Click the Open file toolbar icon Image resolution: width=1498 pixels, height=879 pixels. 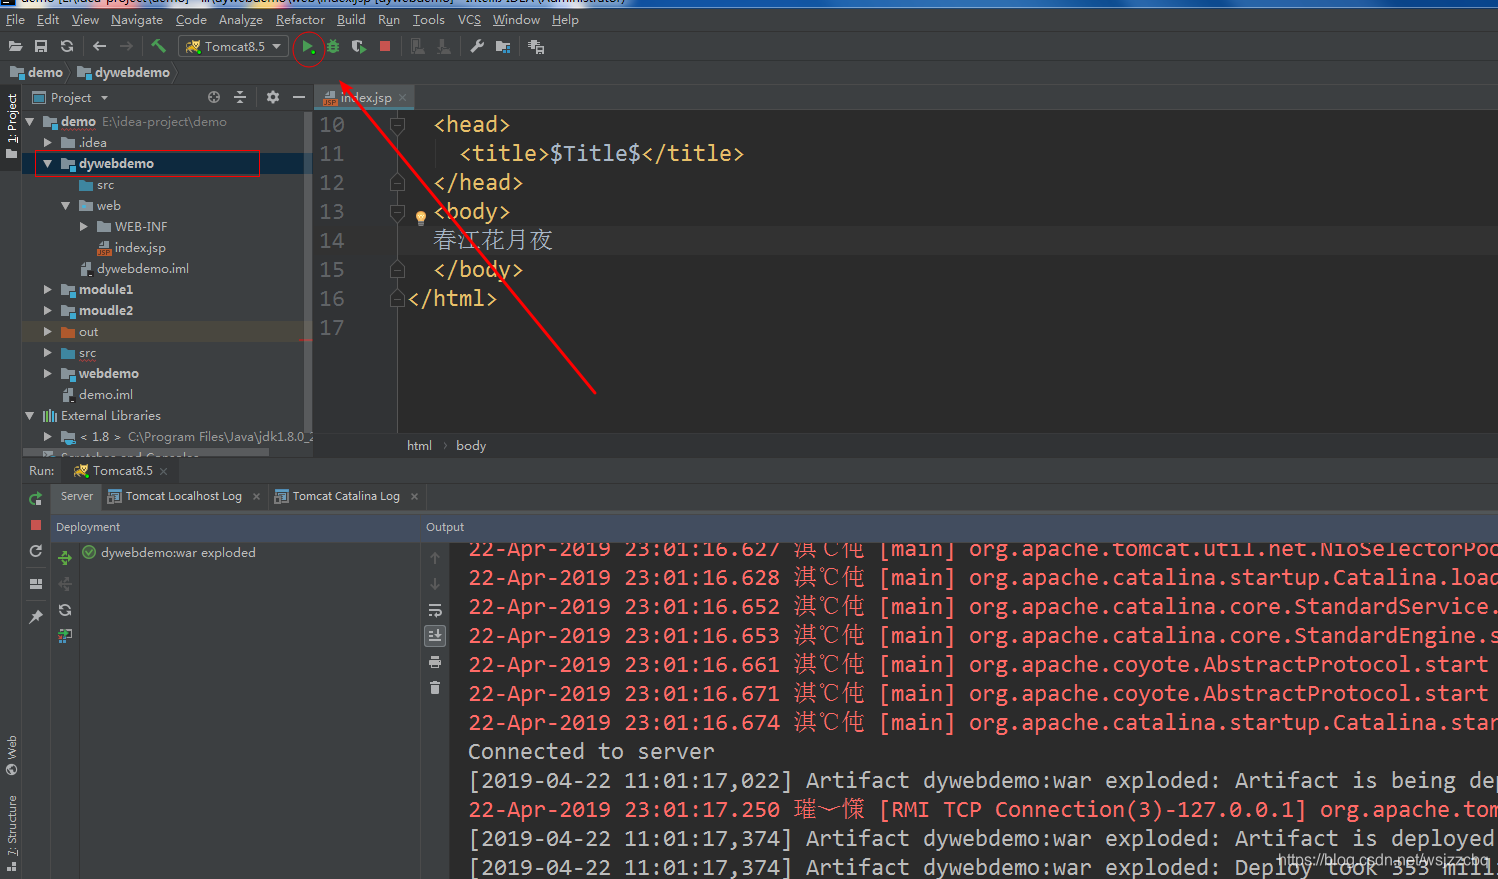pyautogui.click(x=15, y=46)
